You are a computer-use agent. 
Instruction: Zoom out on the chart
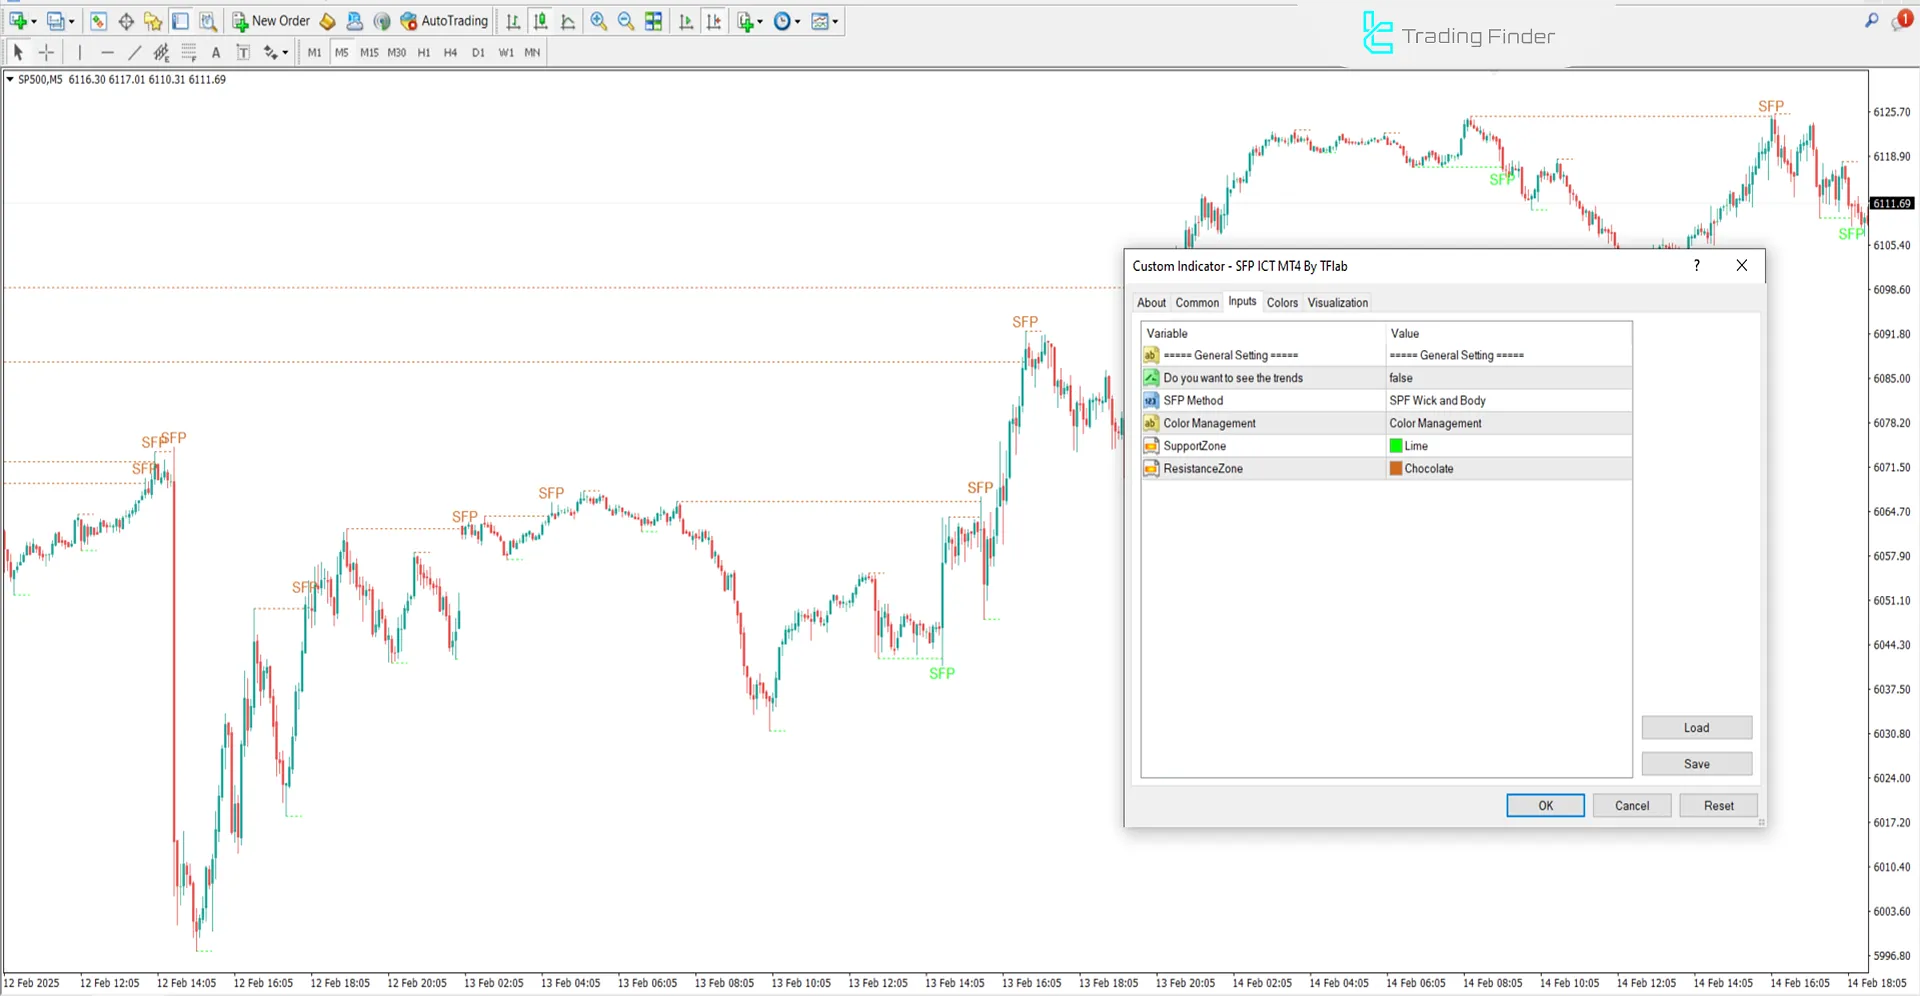pos(626,21)
